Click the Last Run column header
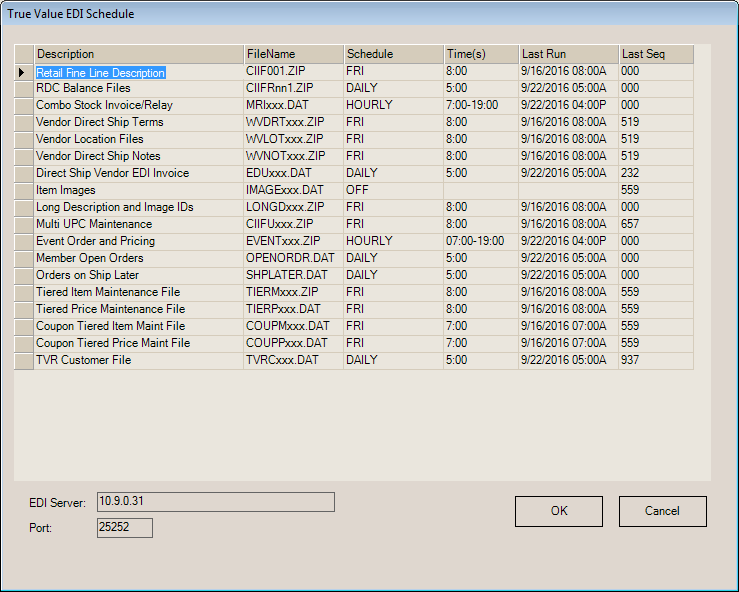This screenshot has height=592, width=739. 569,54
